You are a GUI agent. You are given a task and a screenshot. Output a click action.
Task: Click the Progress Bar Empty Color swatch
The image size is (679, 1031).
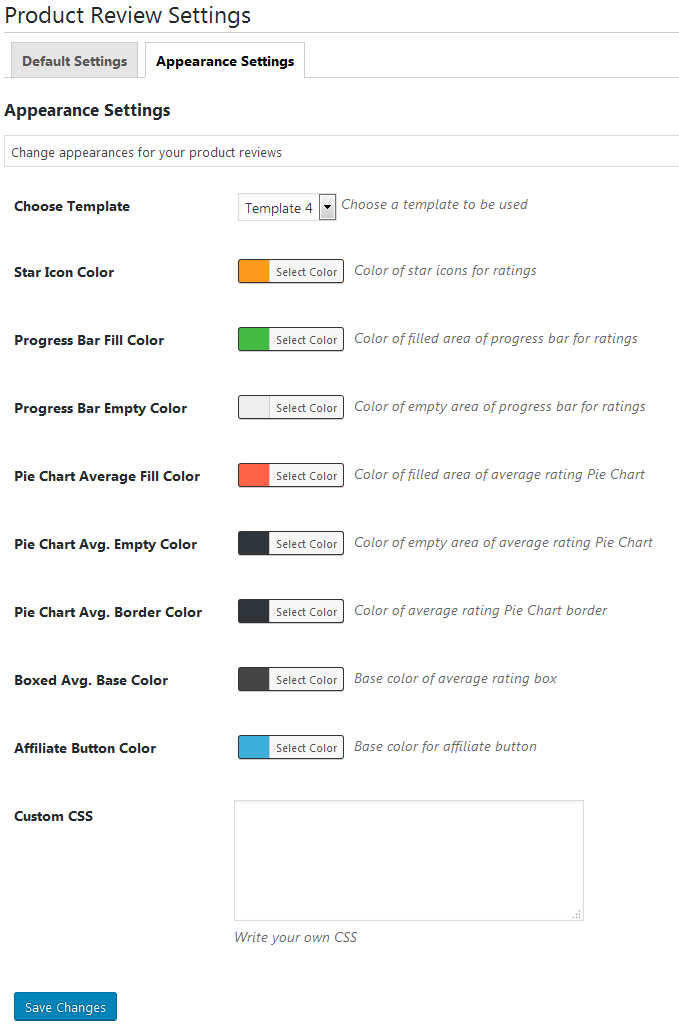pos(254,407)
